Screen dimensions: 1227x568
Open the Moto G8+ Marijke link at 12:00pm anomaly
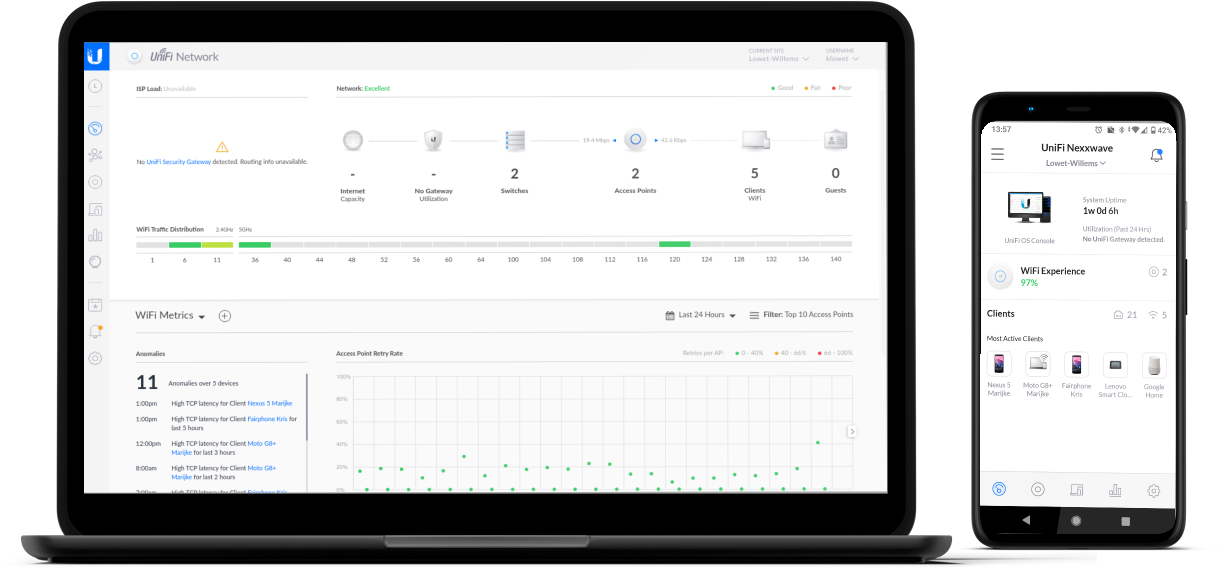[x=261, y=443]
